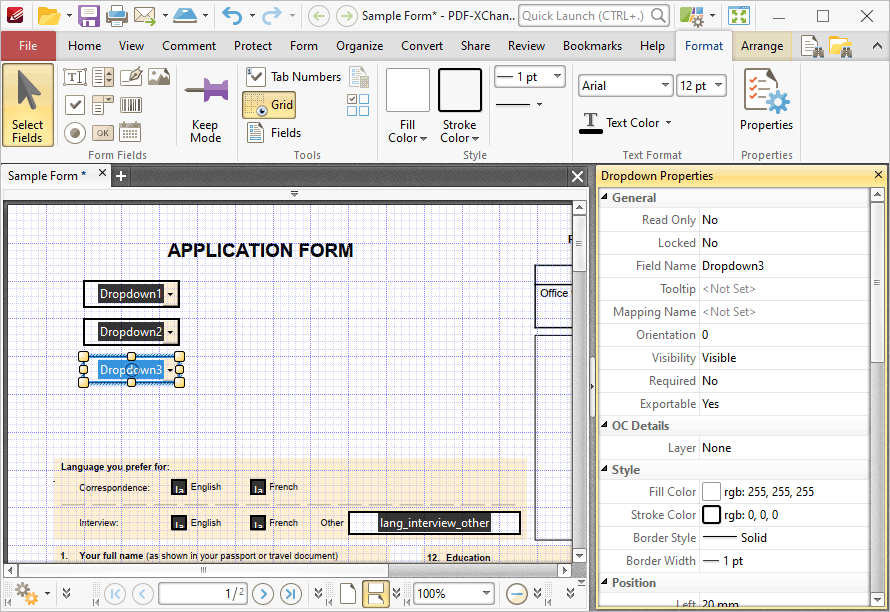This screenshot has width=890, height=612.
Task: Select the List Box field tool icon
Action: tap(103, 77)
